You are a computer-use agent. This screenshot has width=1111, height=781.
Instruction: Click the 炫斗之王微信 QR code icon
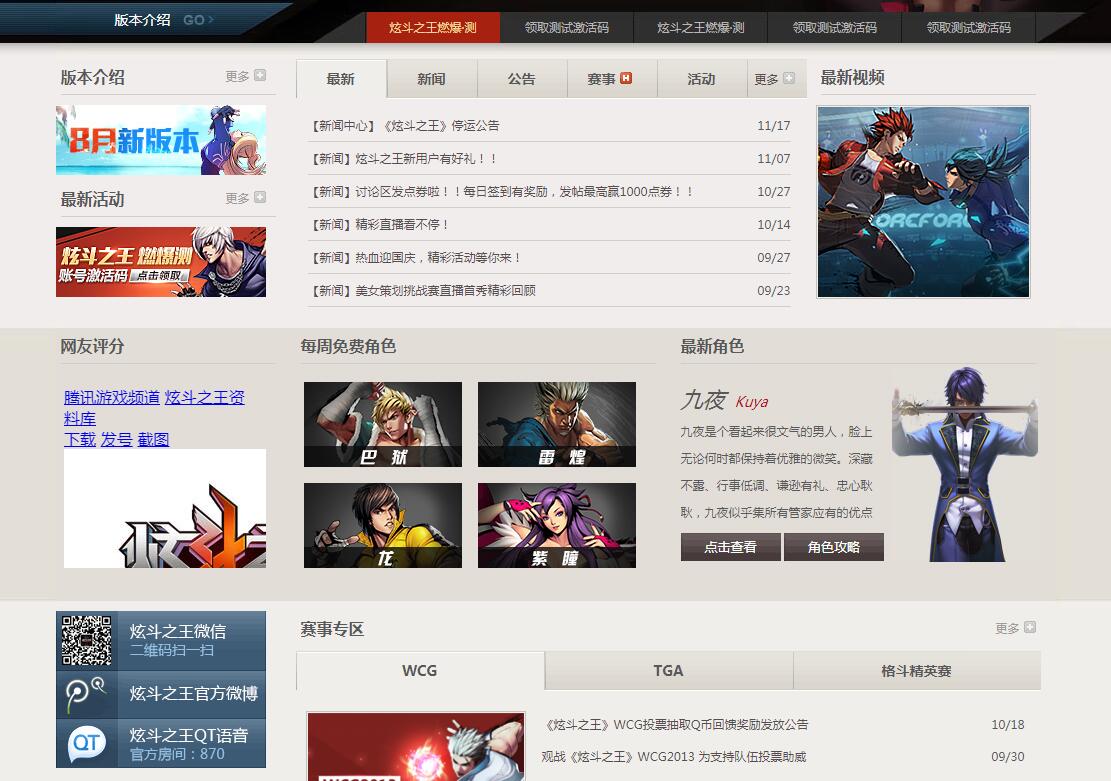[86, 641]
